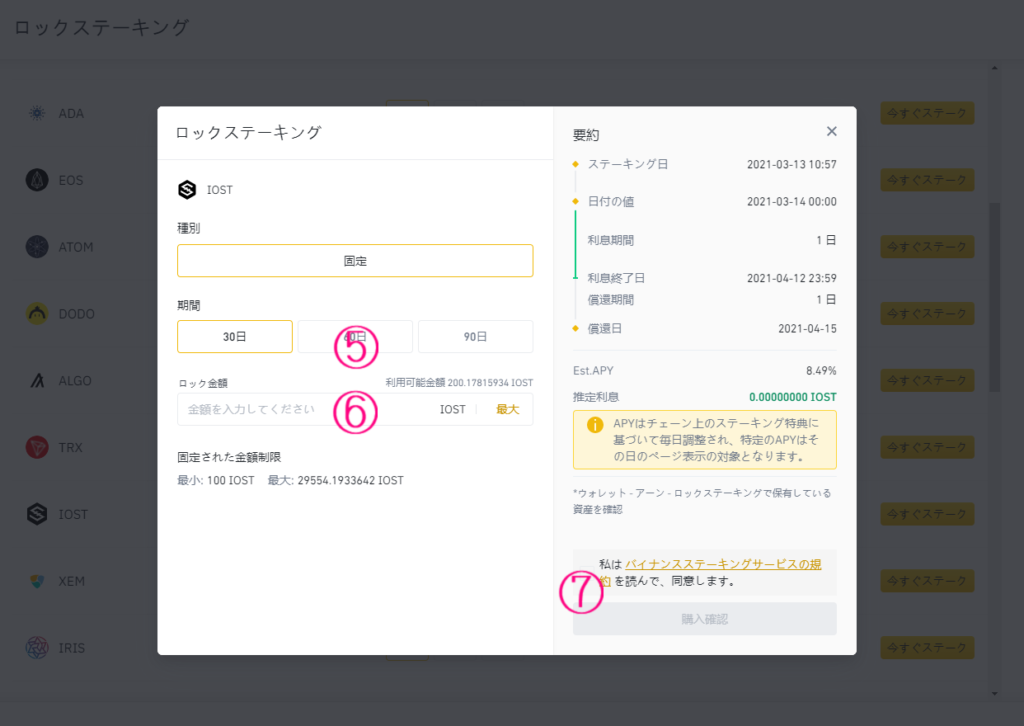Click the DODO coin icon in background list
1024x726 pixels.
coord(37,314)
